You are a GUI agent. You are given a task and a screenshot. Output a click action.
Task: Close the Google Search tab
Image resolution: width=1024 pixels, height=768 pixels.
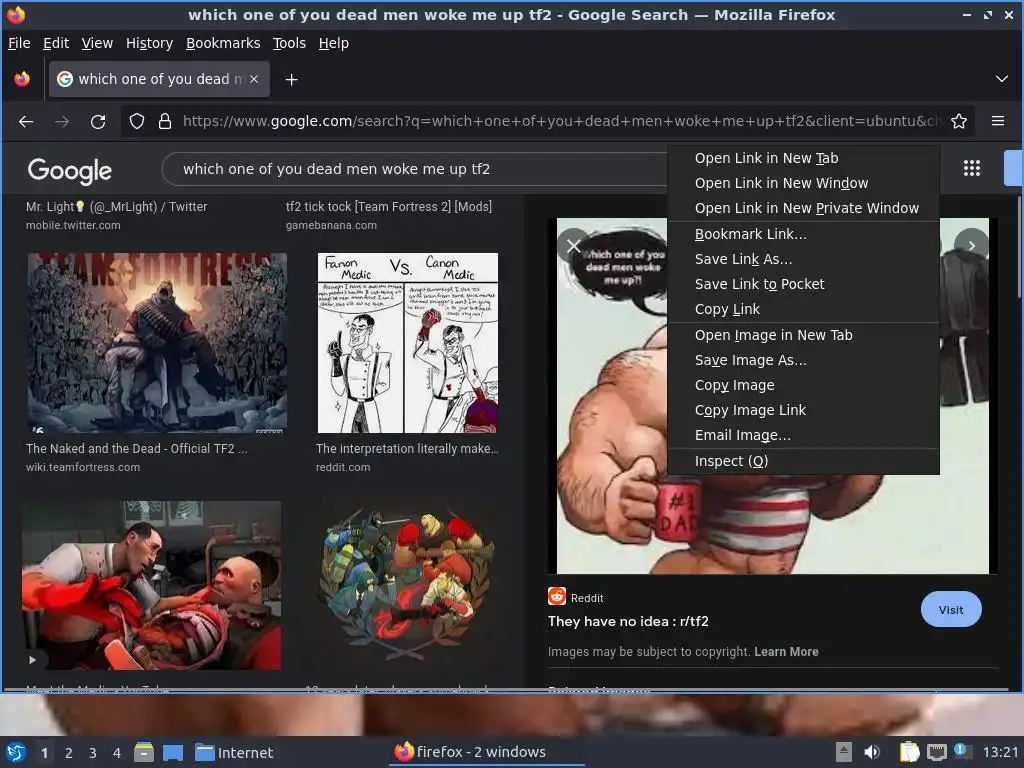click(x=254, y=79)
